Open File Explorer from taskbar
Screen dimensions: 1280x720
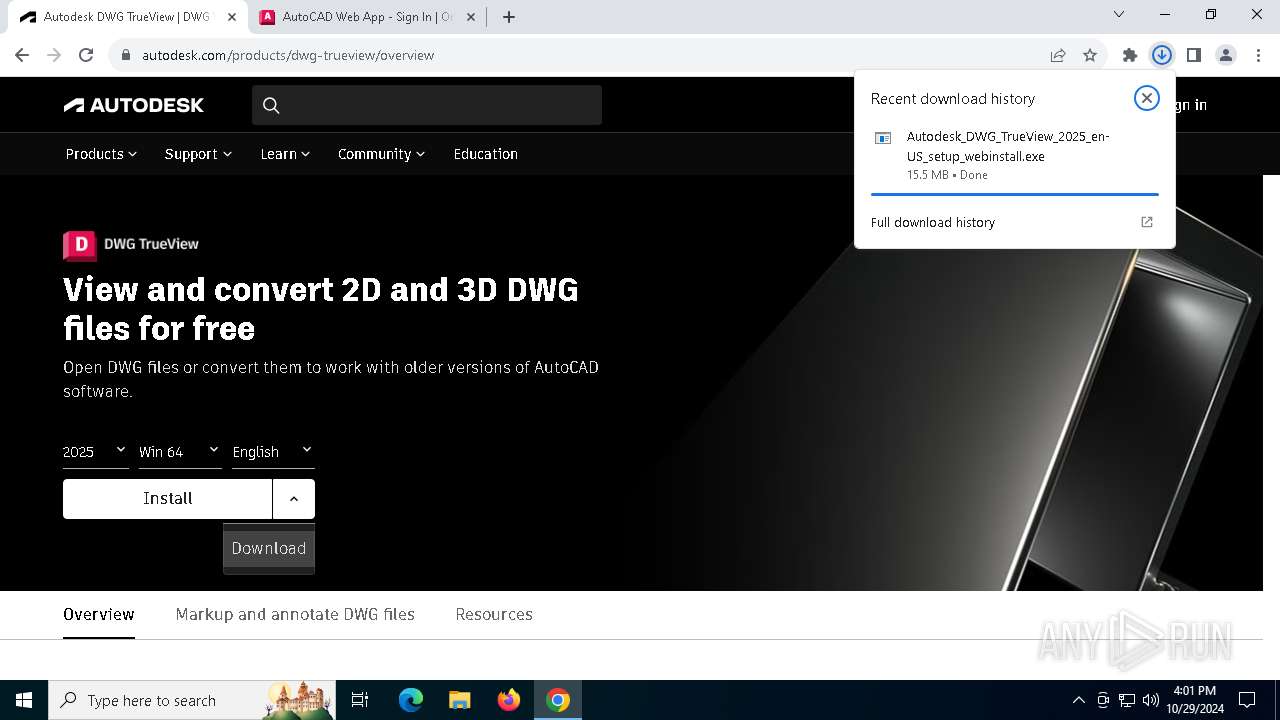[460, 700]
